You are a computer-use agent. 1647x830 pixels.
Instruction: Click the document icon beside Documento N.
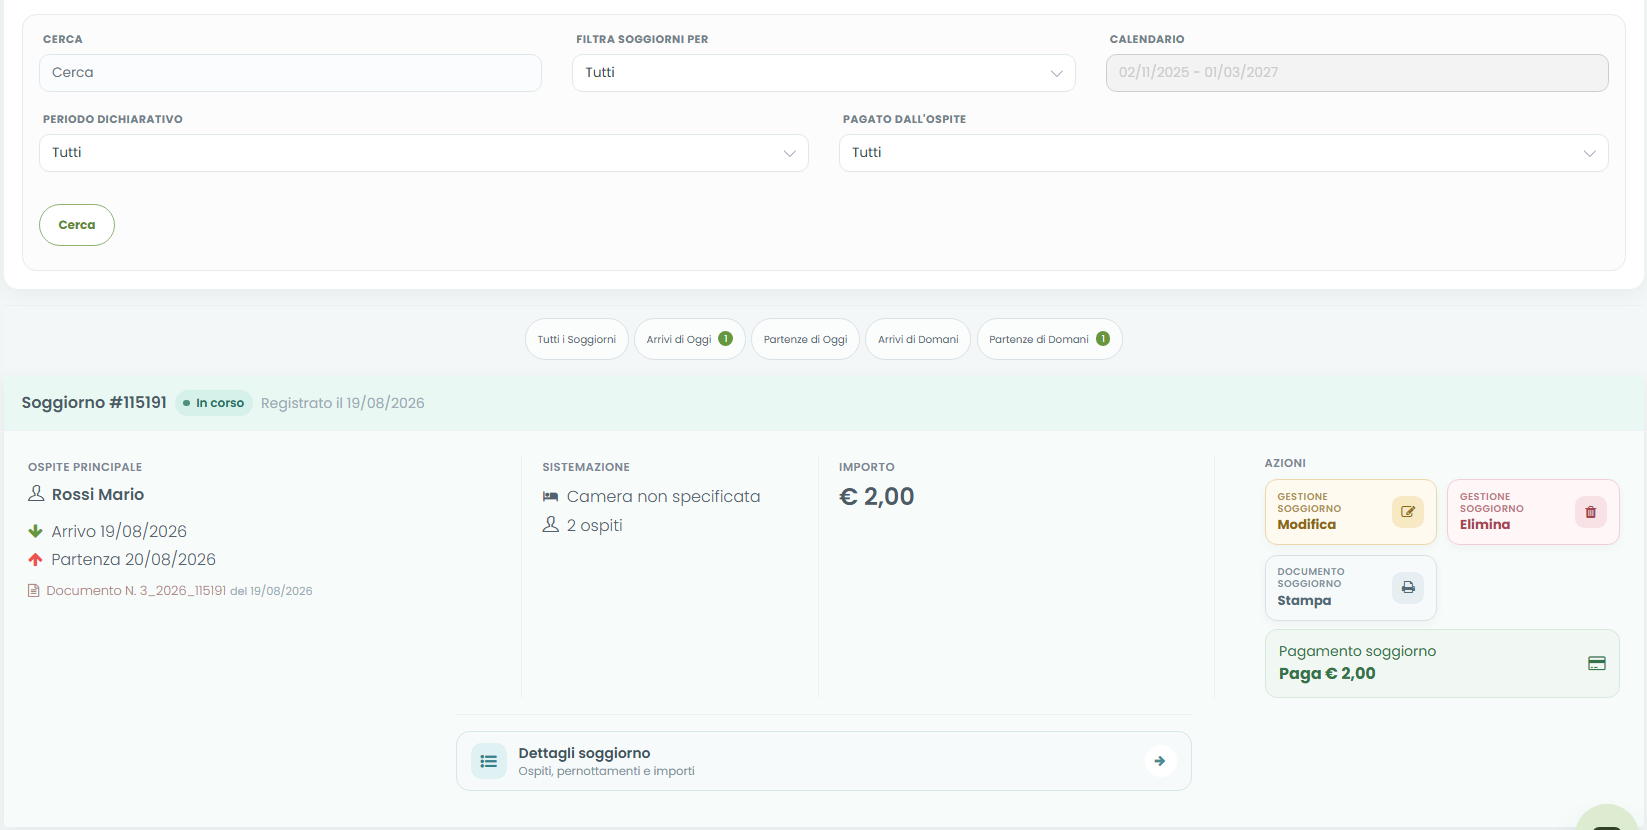(x=34, y=591)
